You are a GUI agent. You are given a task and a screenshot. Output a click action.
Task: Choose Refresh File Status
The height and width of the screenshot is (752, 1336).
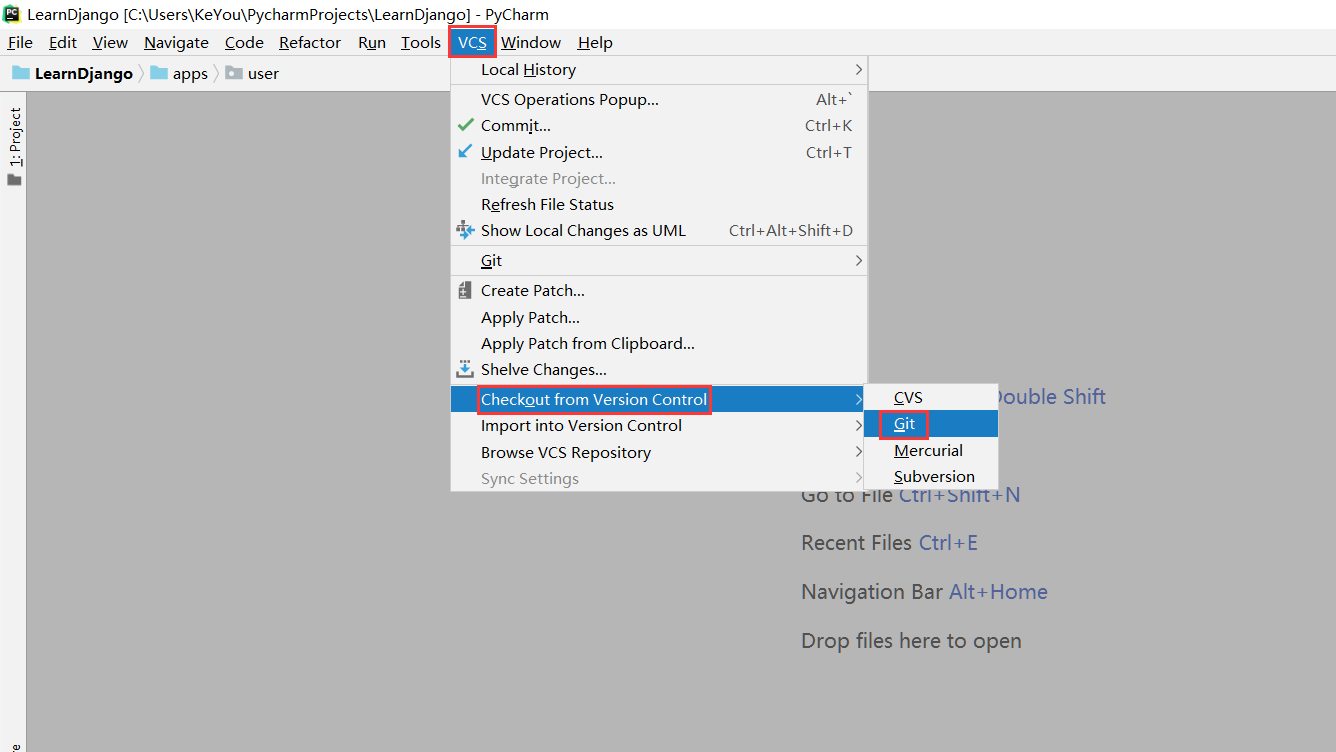(660, 204)
